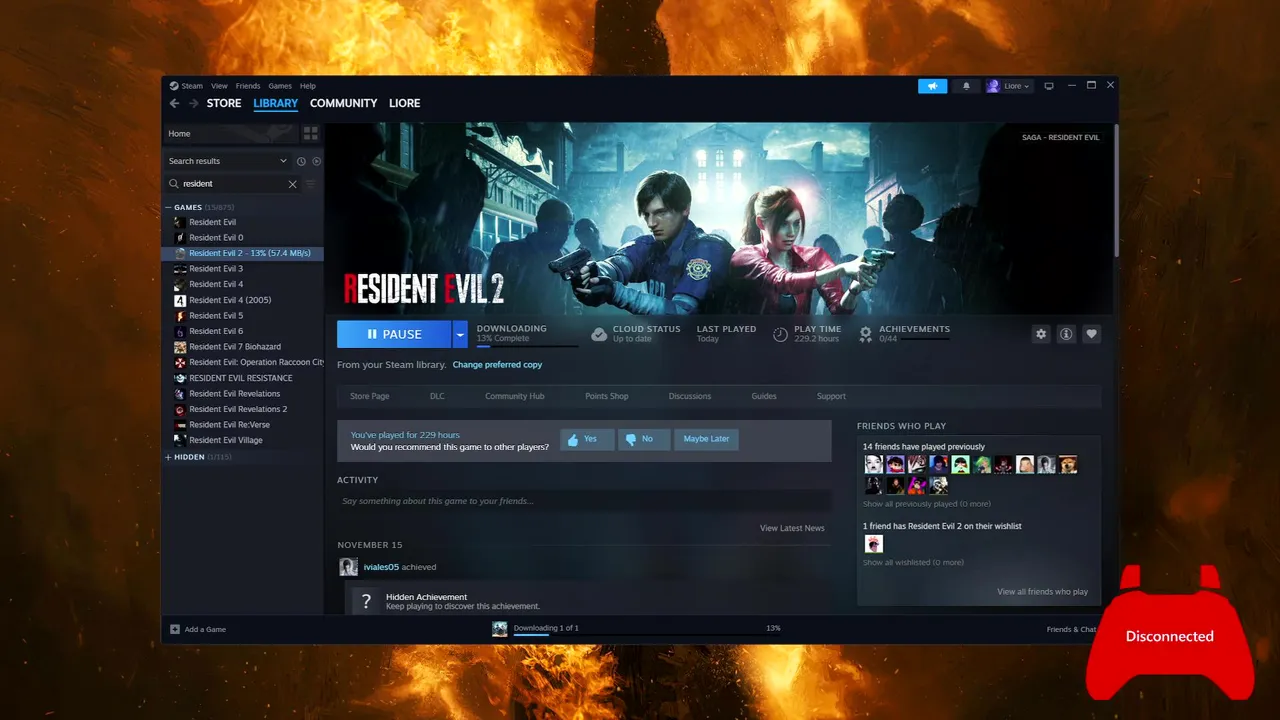Pause the Resident Evil 2 download
This screenshot has height=720, width=1280.
click(x=394, y=334)
